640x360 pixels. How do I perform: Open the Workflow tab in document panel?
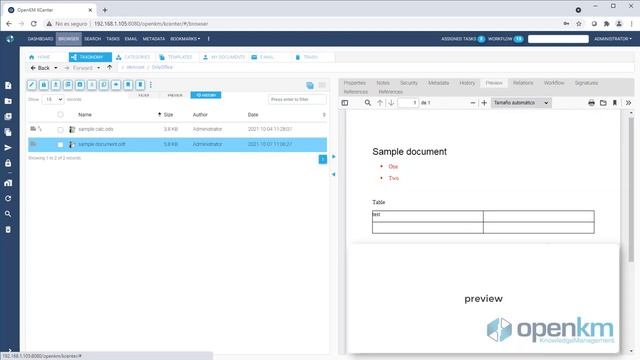pos(554,83)
